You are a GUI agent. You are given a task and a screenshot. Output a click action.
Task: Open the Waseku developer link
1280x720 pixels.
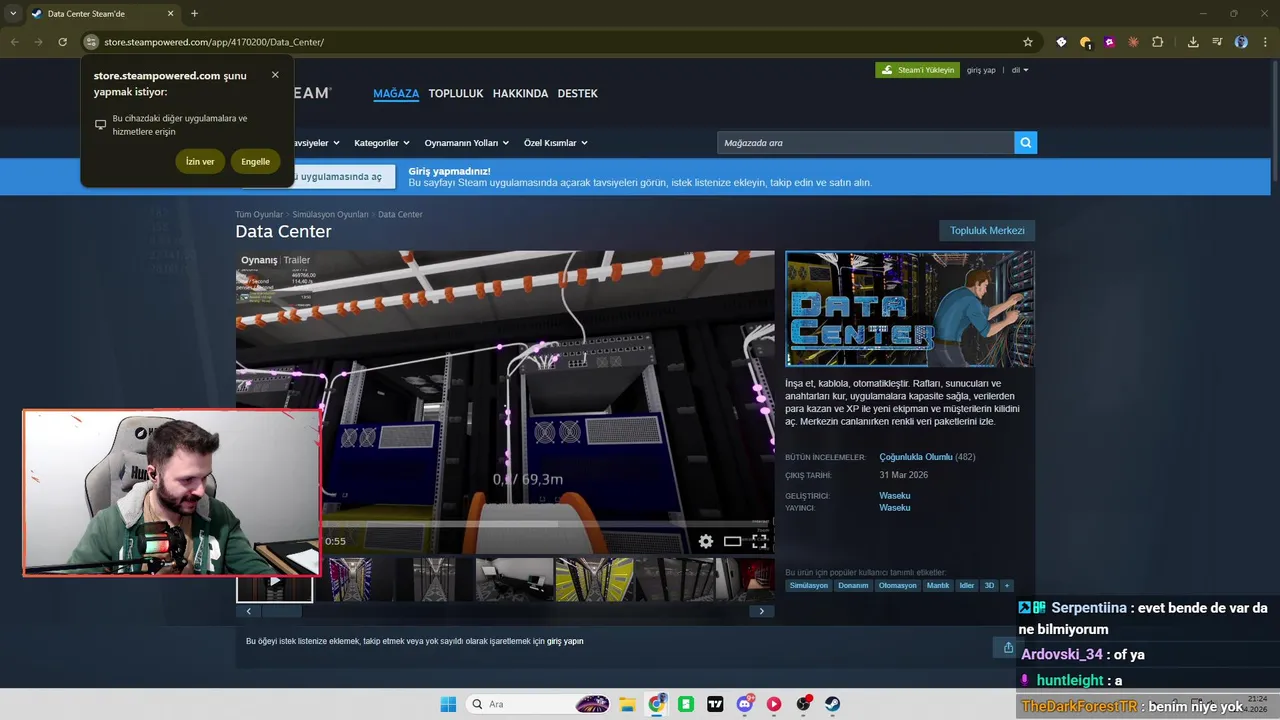click(x=895, y=496)
